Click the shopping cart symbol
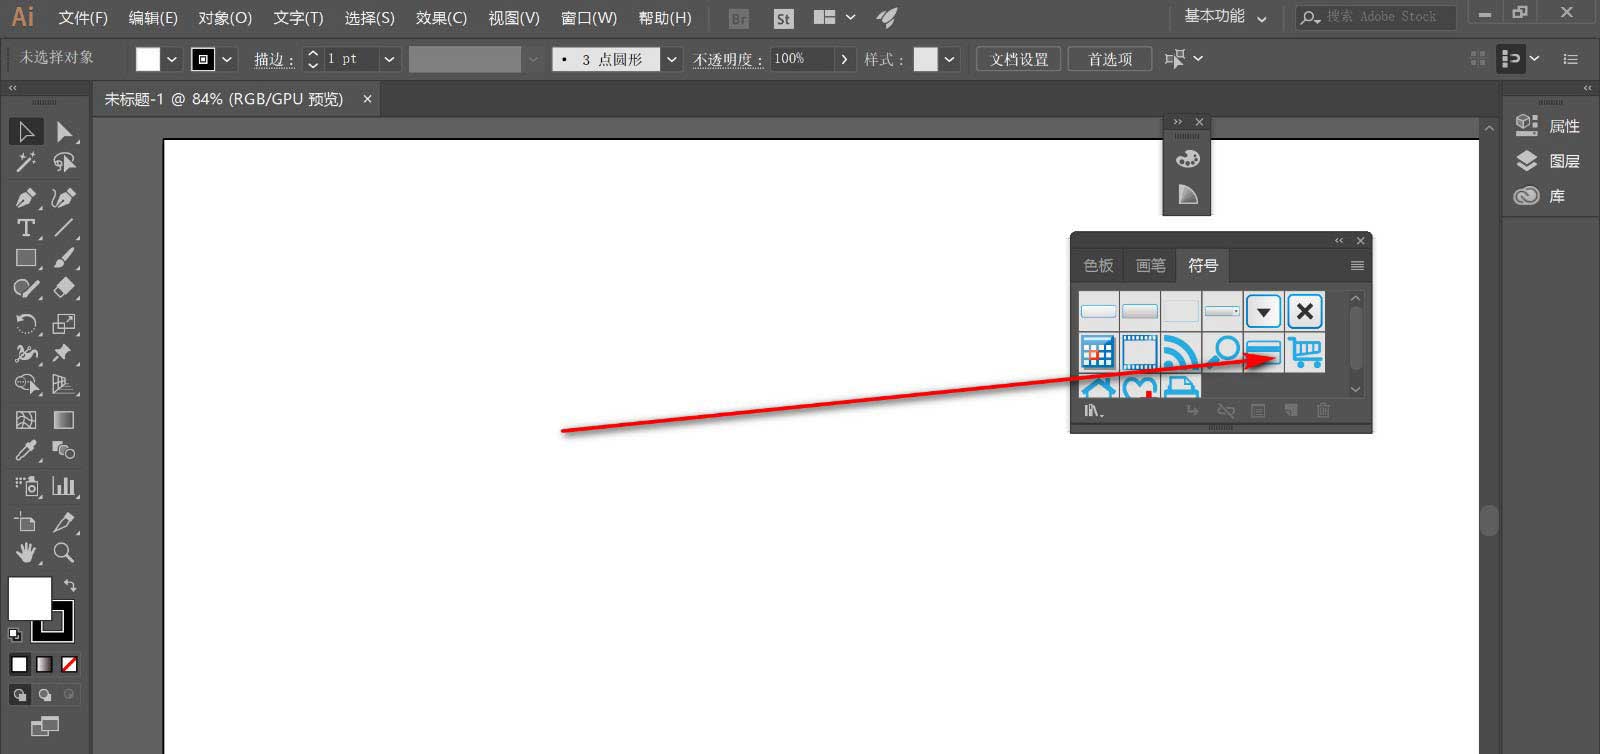The image size is (1600, 754). [1305, 352]
